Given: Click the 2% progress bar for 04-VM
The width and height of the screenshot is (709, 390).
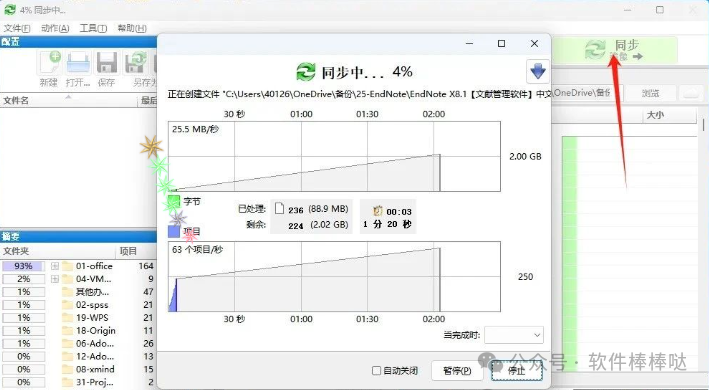Looking at the screenshot, I should click(x=24, y=279).
